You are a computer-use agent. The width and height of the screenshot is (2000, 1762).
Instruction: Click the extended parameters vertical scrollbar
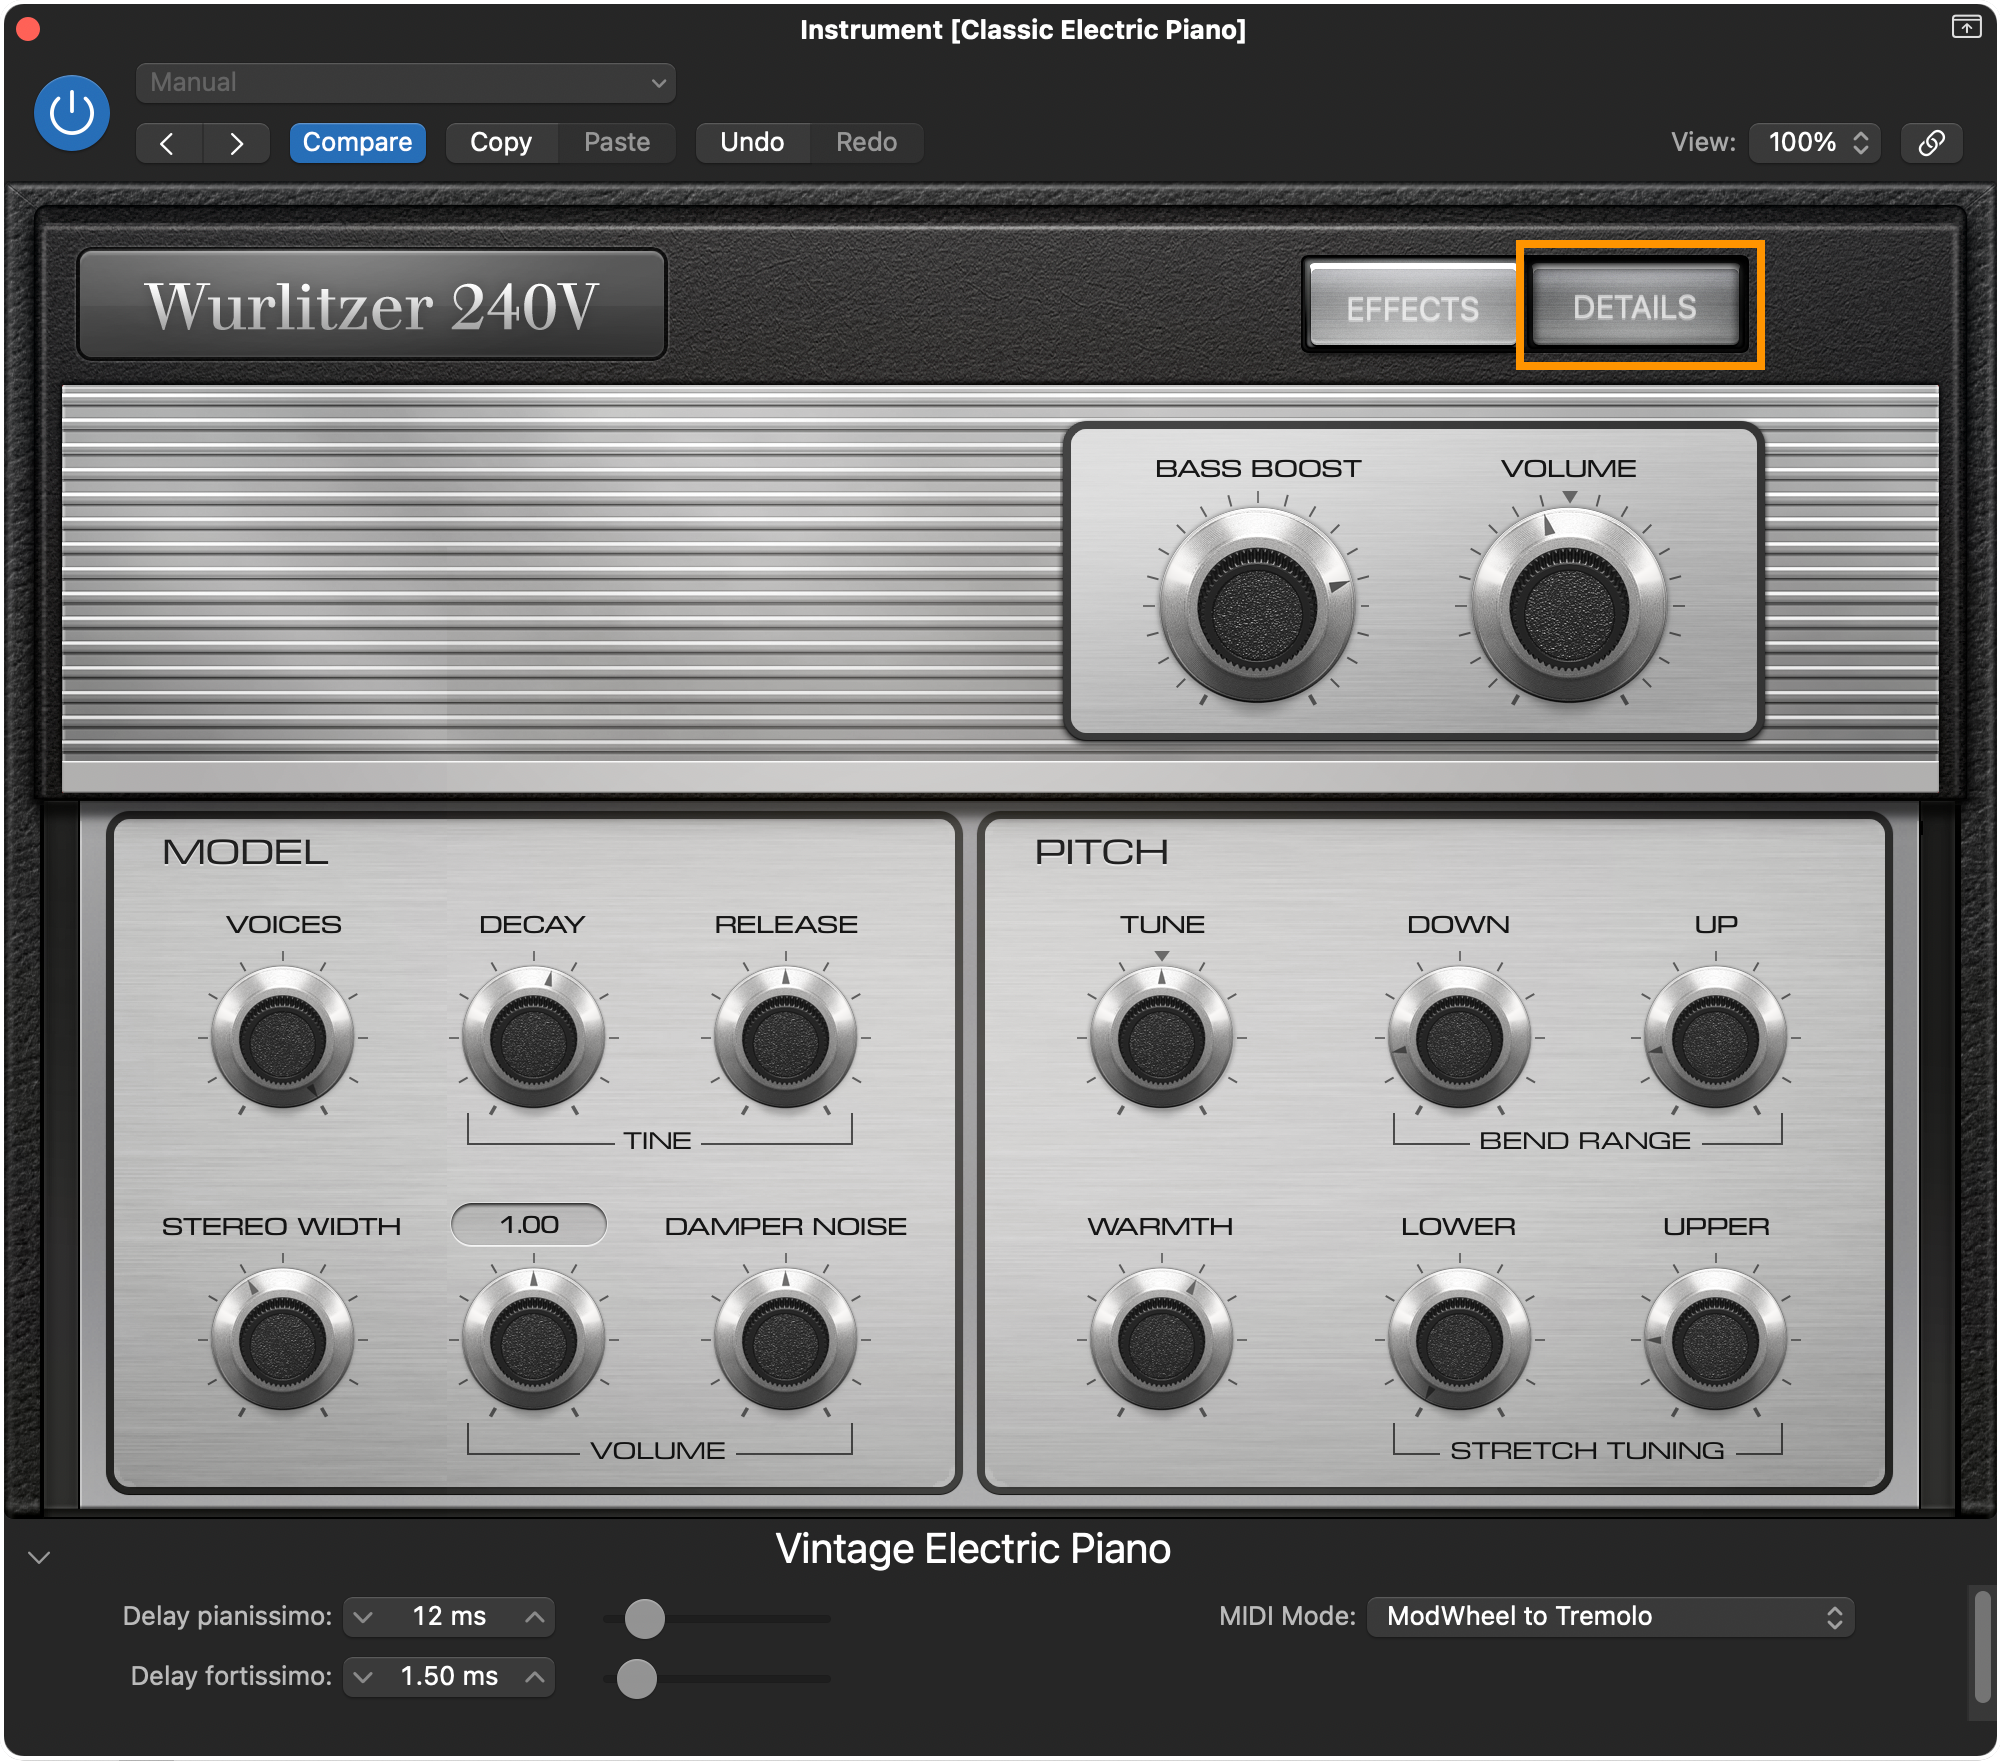point(1982,1647)
